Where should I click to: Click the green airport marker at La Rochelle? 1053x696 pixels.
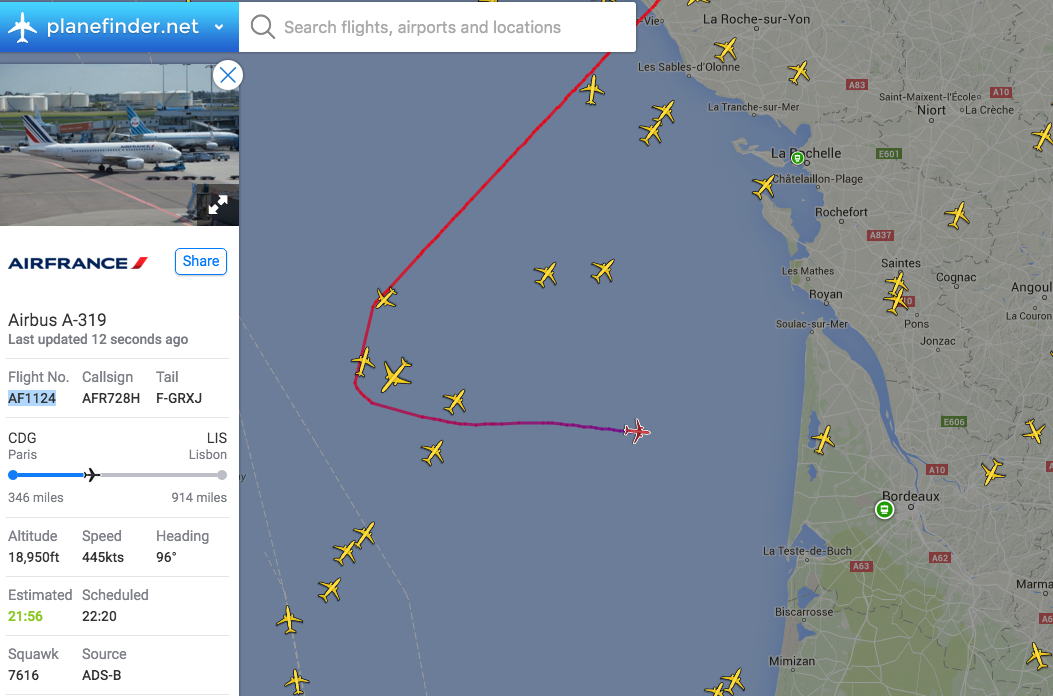click(x=797, y=158)
